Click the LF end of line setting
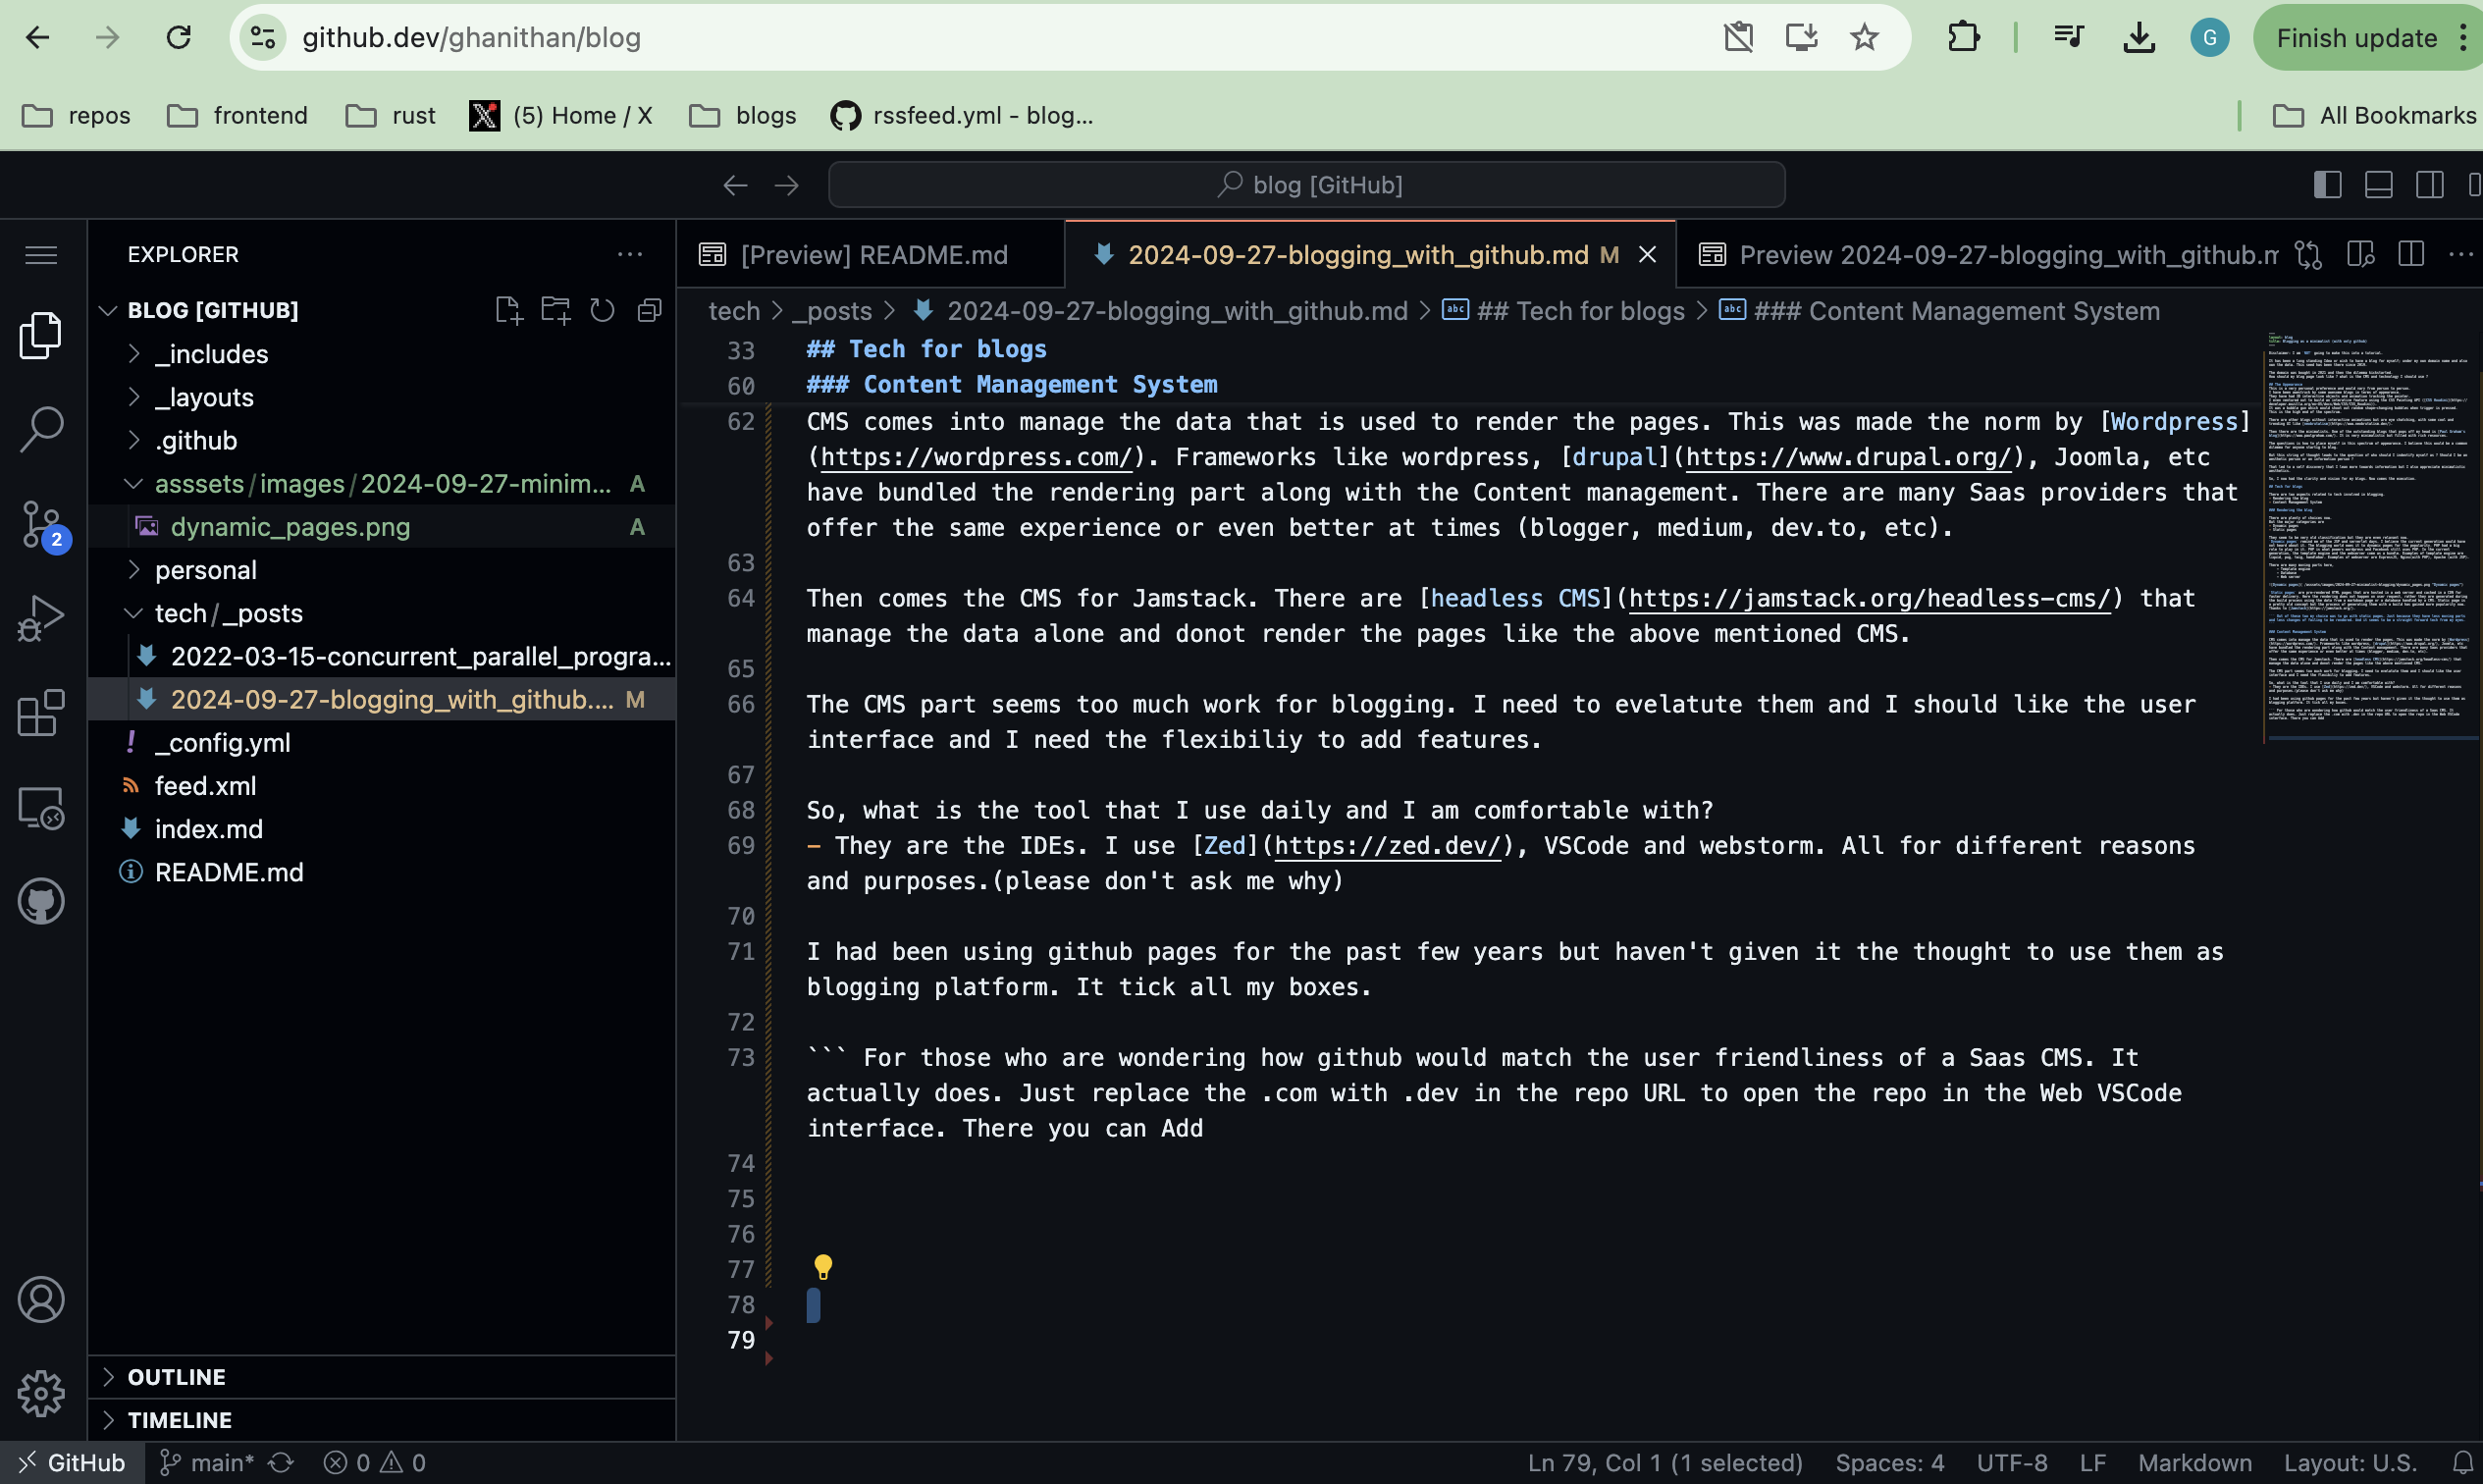Viewport: 2483px width, 1484px height. coord(2093,1463)
